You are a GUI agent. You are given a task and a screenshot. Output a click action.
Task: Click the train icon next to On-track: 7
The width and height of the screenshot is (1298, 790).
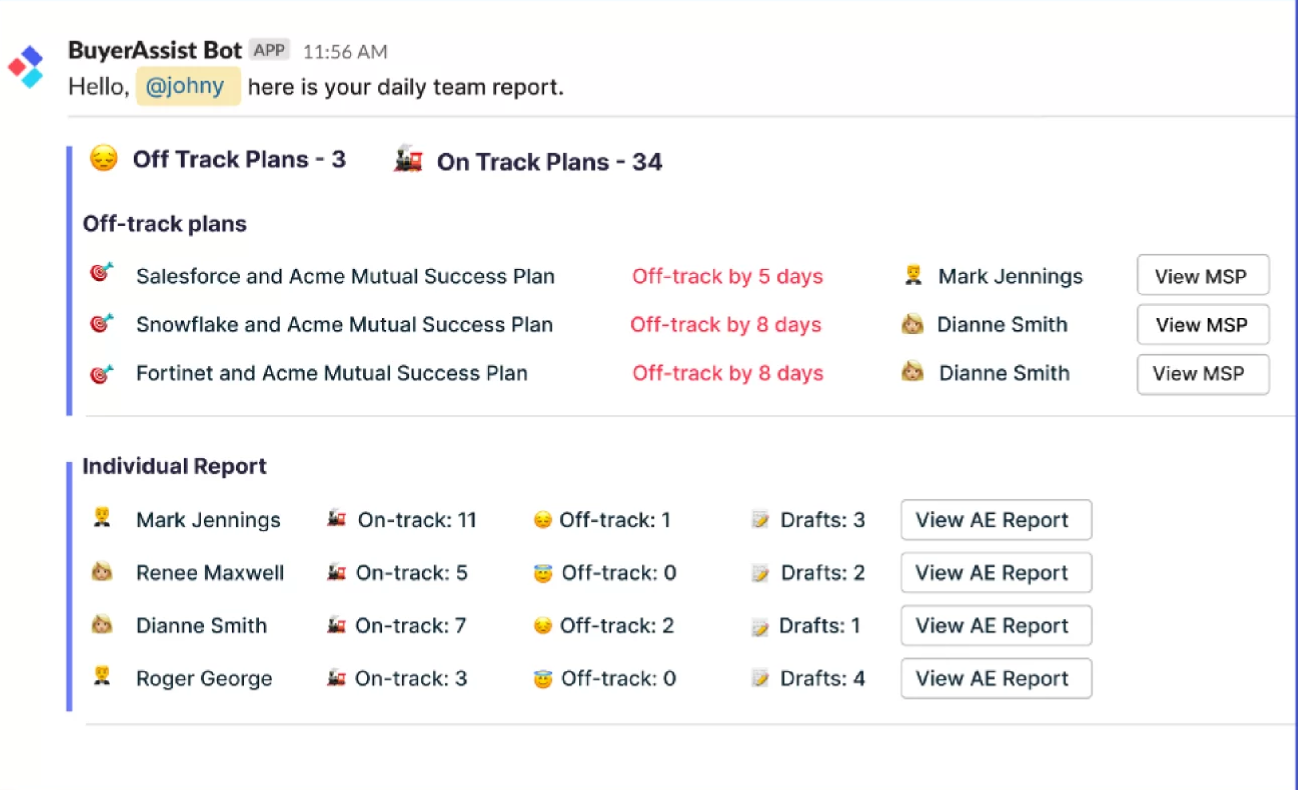(336, 625)
